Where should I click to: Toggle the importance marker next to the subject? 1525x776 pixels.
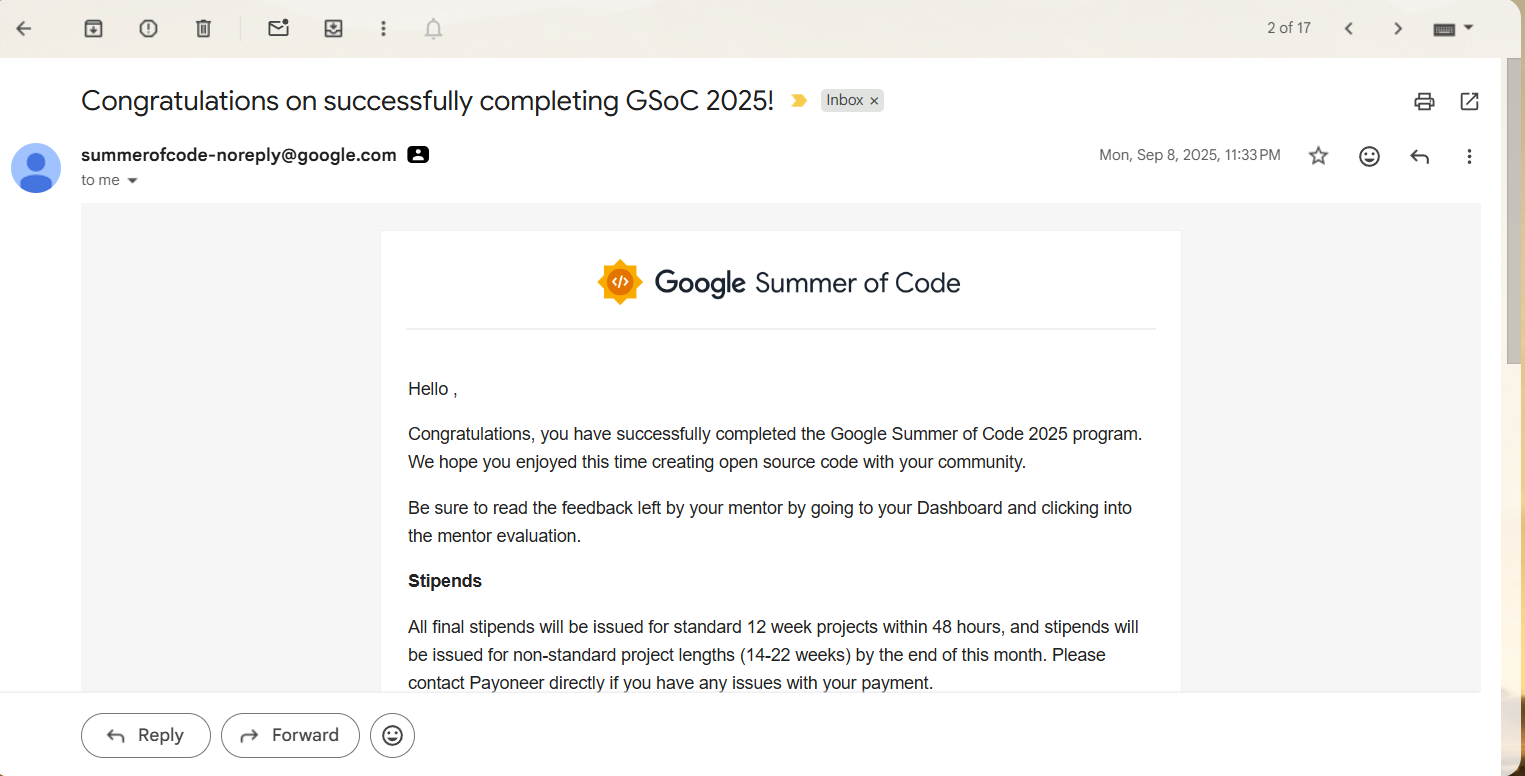[x=797, y=100]
